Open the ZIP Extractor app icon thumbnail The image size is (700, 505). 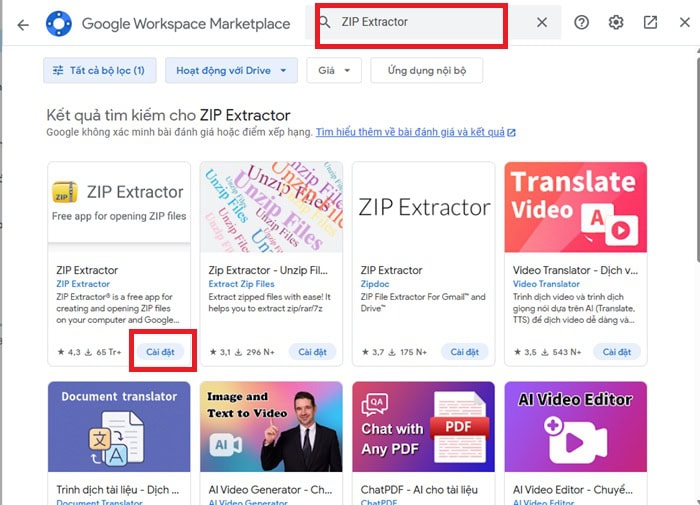click(65, 192)
